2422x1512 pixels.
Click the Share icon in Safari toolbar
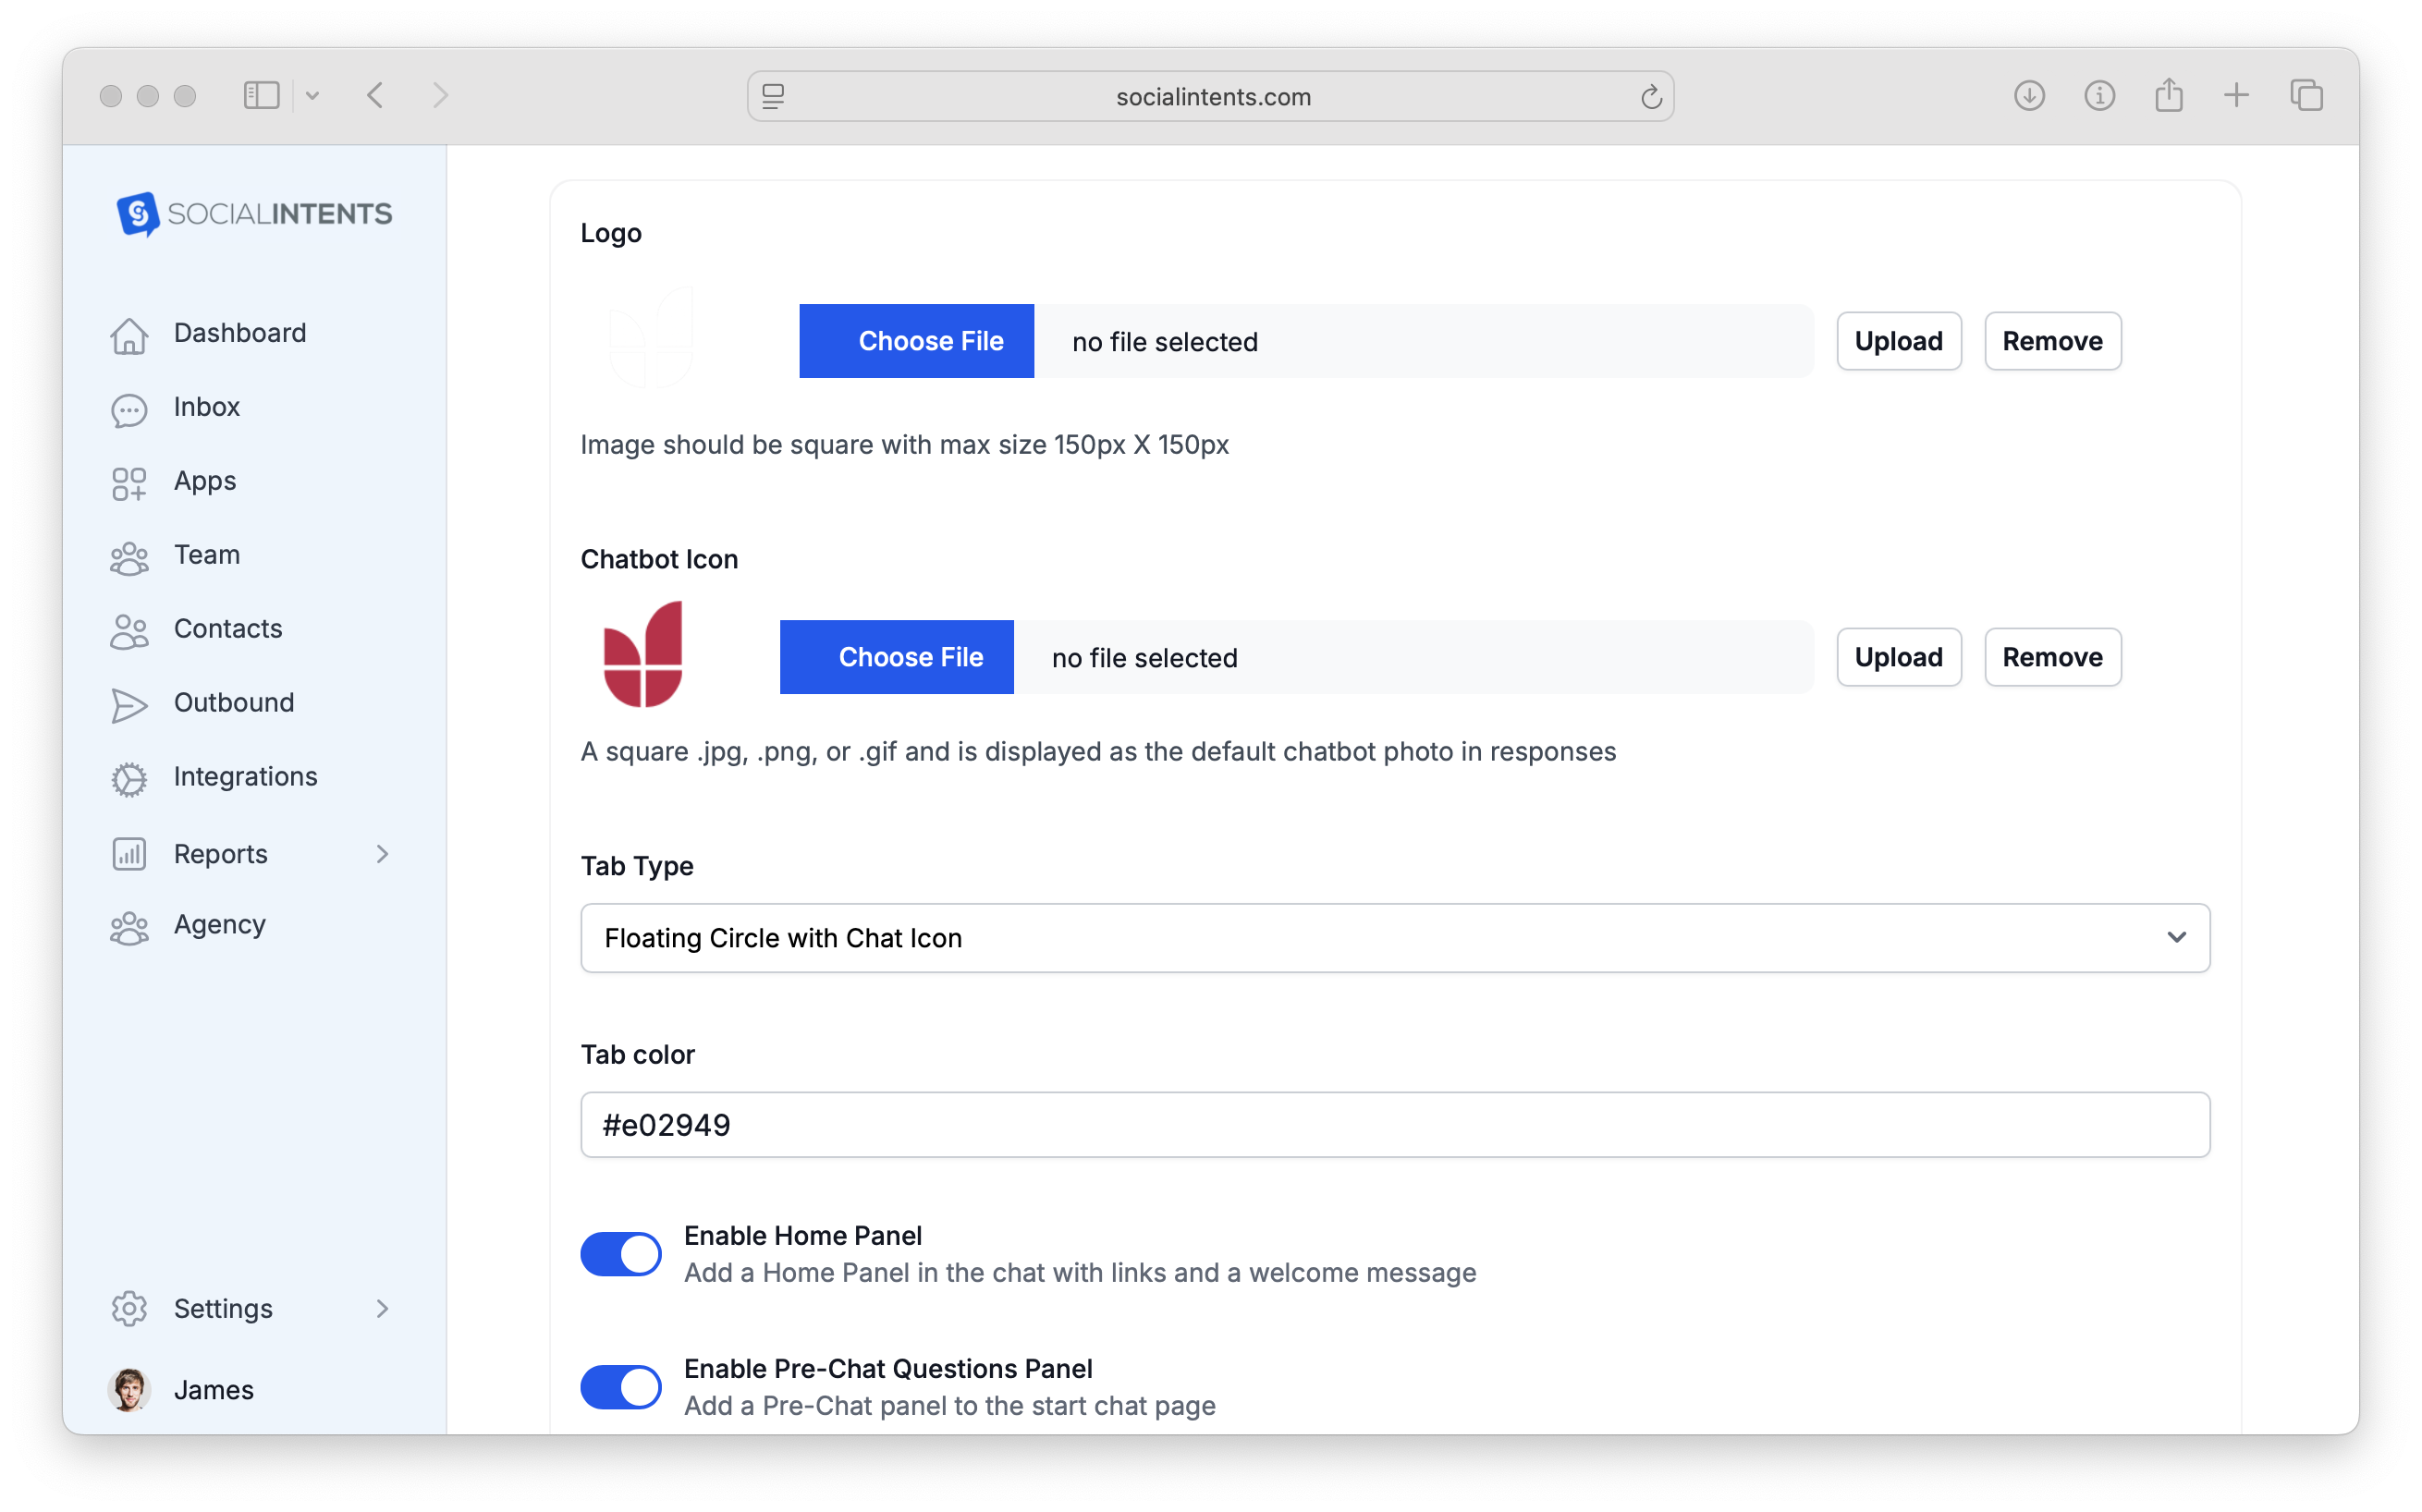[x=2168, y=95]
